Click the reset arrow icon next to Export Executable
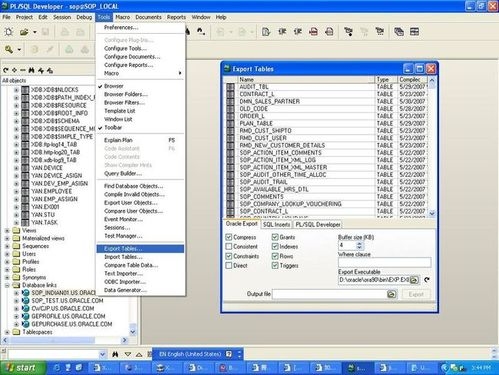499x375 pixels. coord(427,280)
